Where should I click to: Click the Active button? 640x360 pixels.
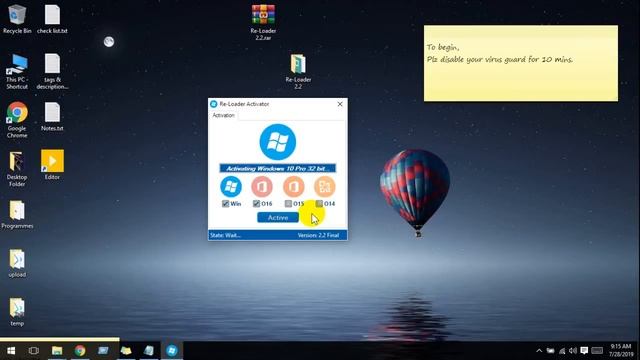click(278, 218)
